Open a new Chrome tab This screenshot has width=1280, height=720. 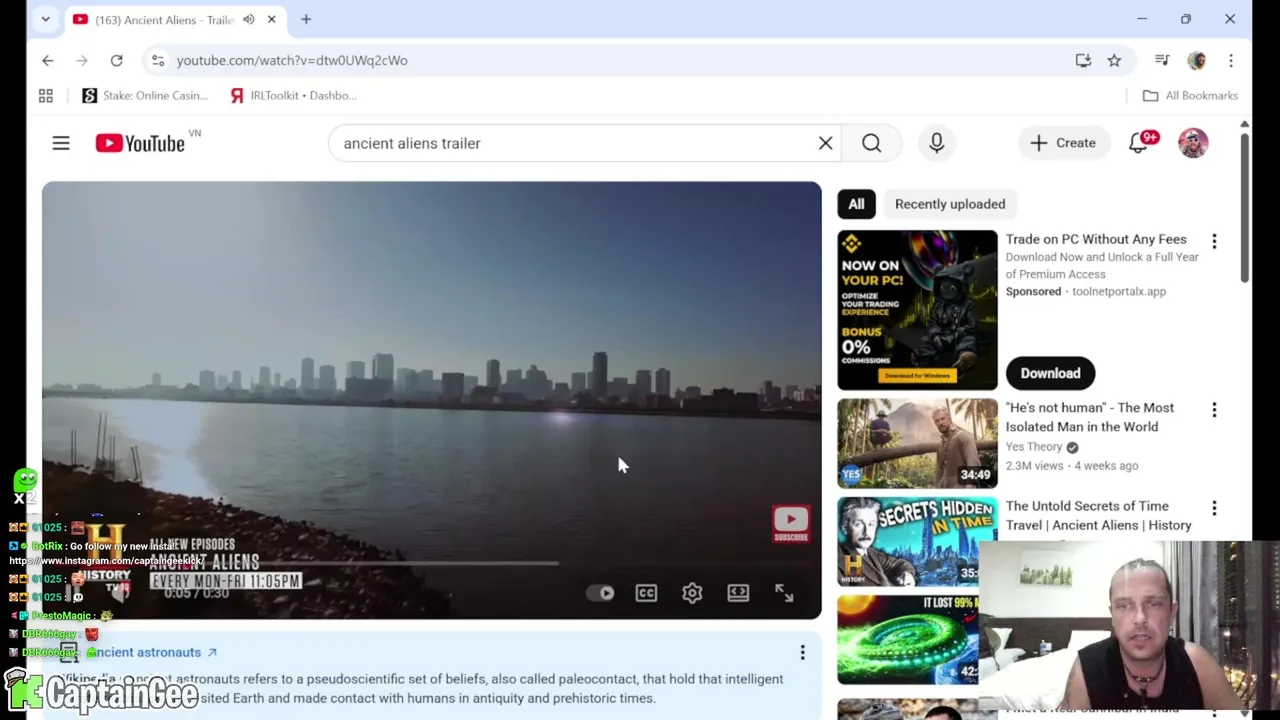coord(306,19)
